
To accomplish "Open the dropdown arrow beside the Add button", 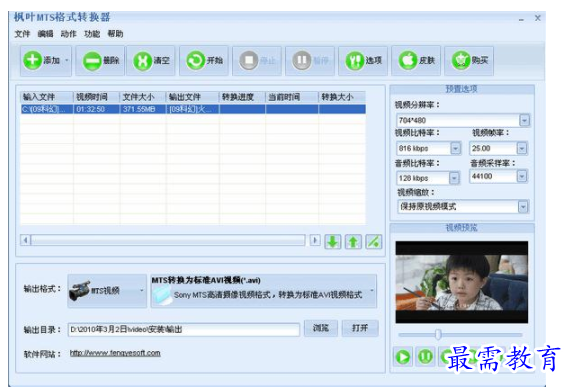I will pyautogui.click(x=67, y=61).
